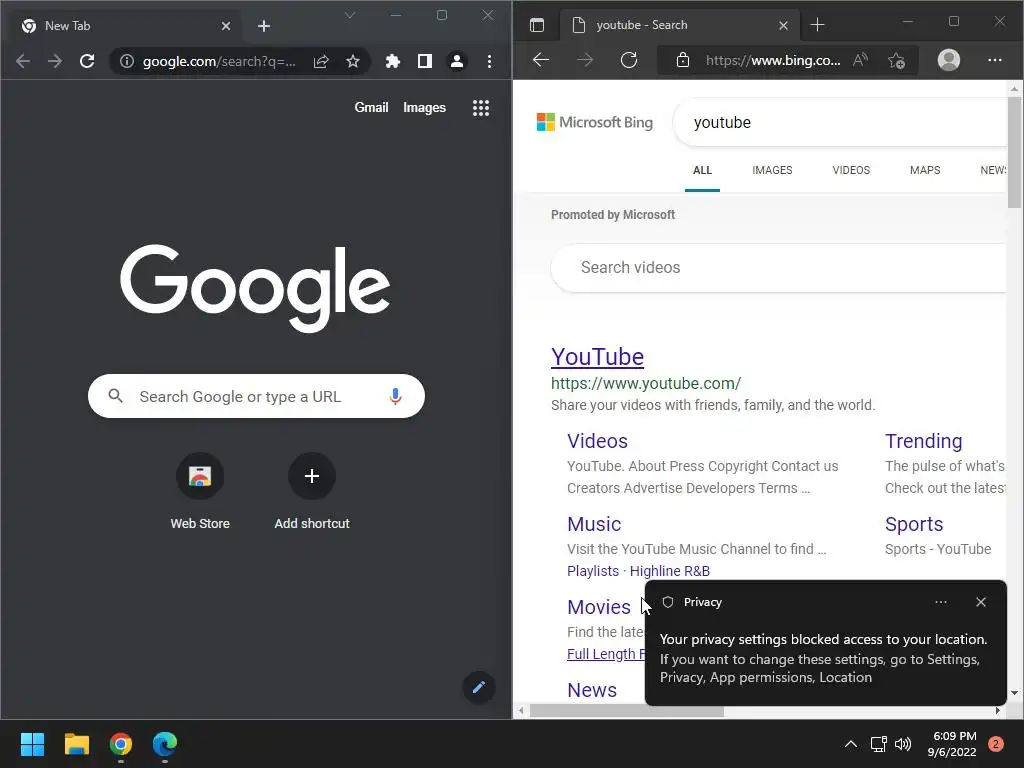Viewport: 1024px width, 768px height.
Task: Open the Movies sublink
Action: pyautogui.click(x=599, y=607)
